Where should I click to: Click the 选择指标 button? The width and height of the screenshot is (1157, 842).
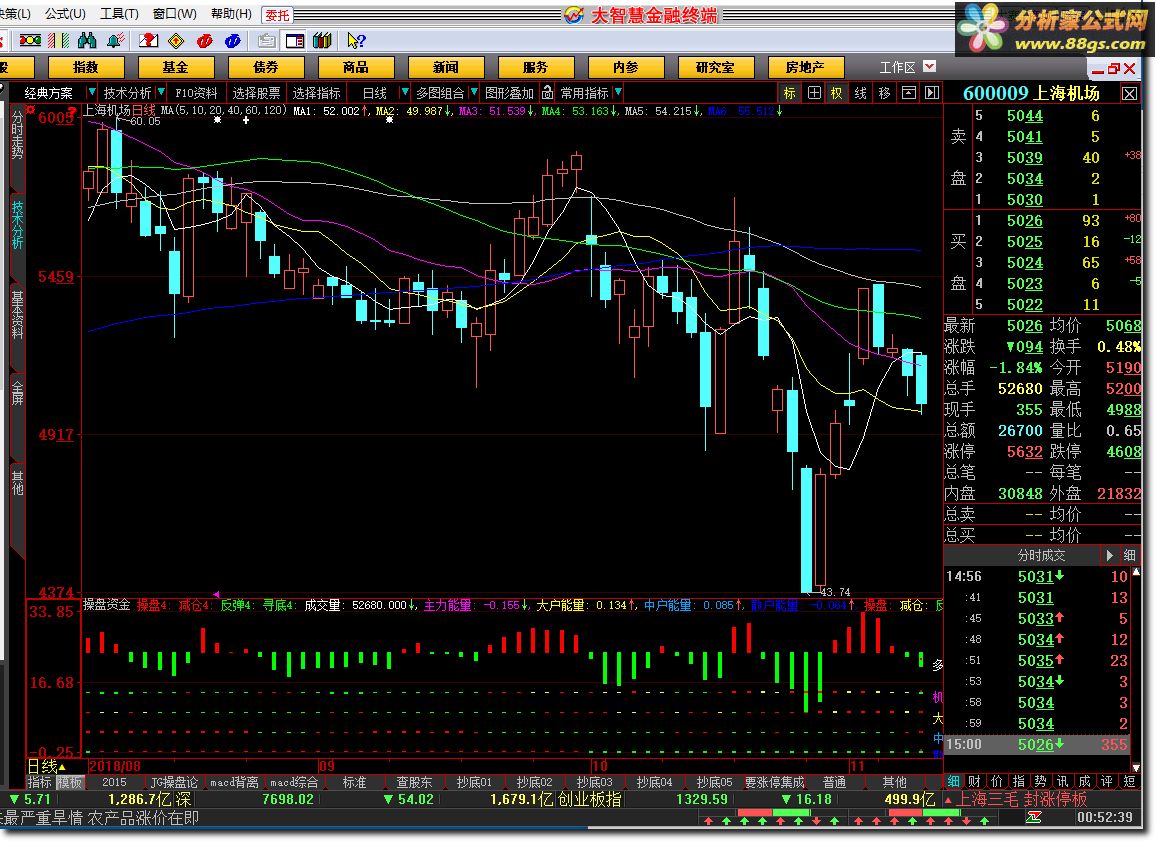[317, 92]
